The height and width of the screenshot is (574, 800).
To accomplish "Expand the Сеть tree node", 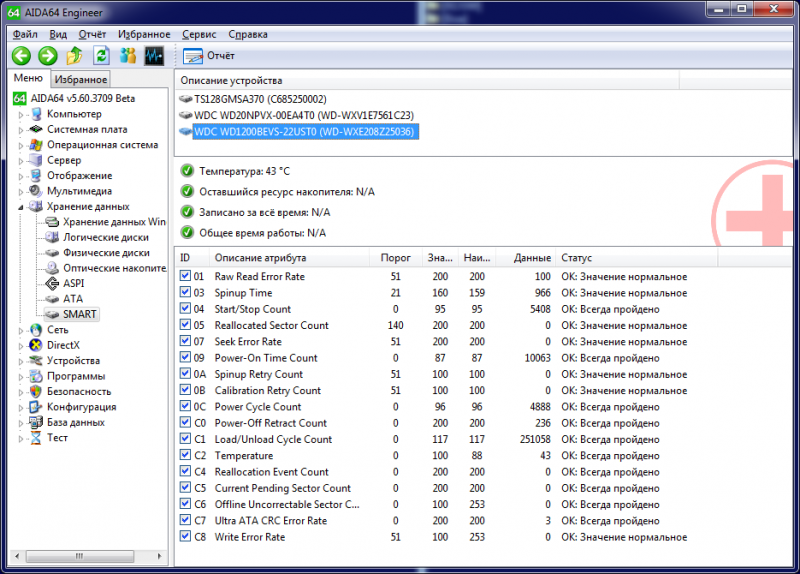I will (21, 331).
